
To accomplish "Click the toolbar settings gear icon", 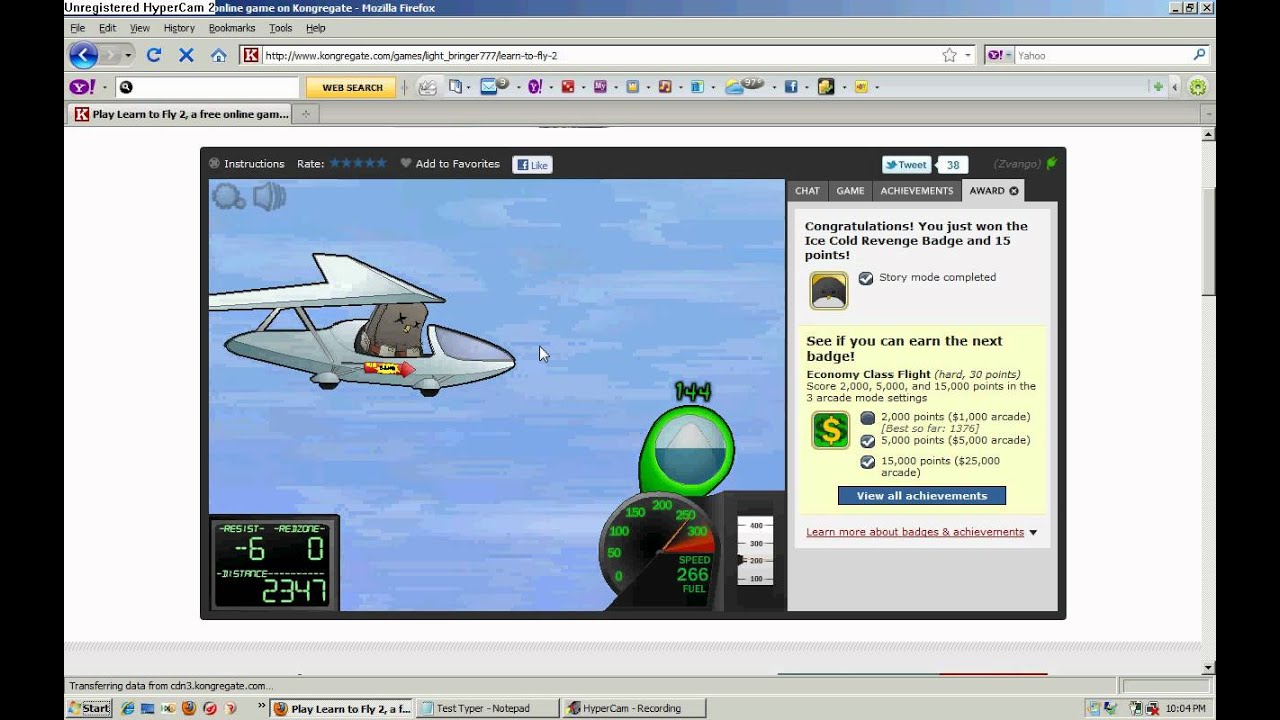I will [x=1197, y=87].
